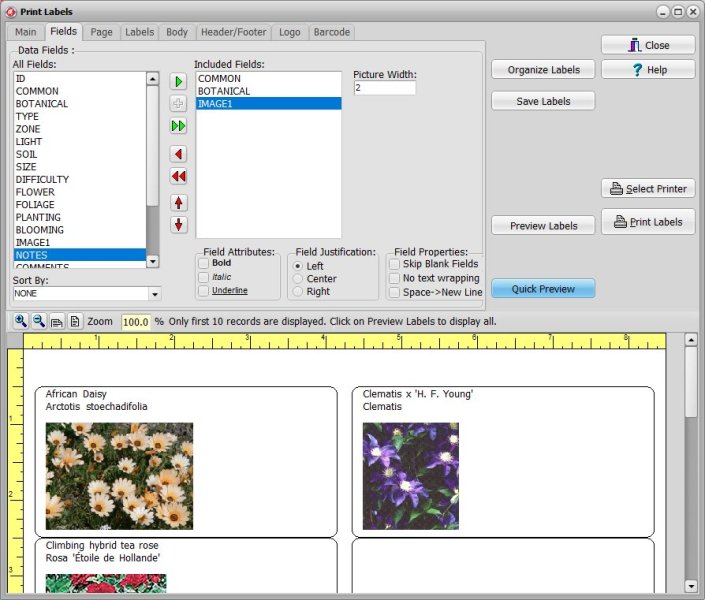Click the purple Clematis flower image

pyautogui.click(x=411, y=476)
